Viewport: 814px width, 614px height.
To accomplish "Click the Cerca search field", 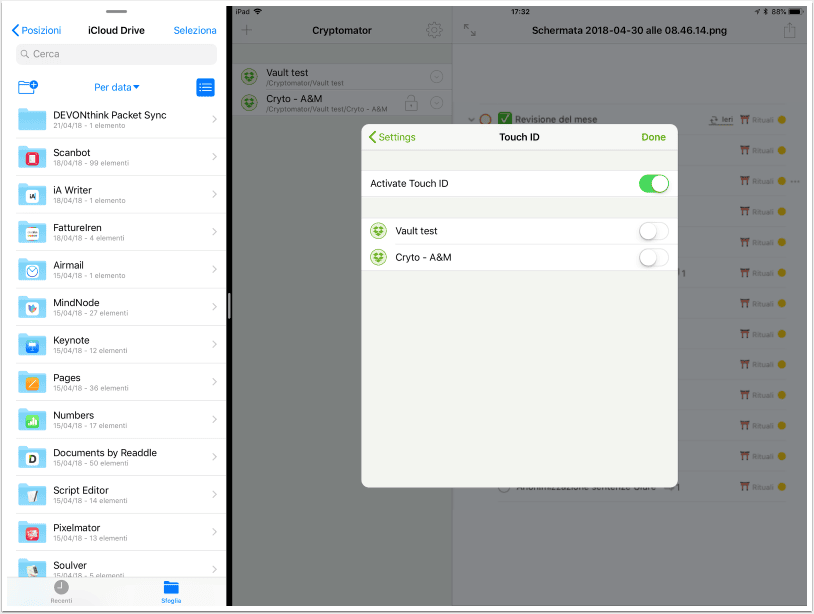I will (116, 54).
